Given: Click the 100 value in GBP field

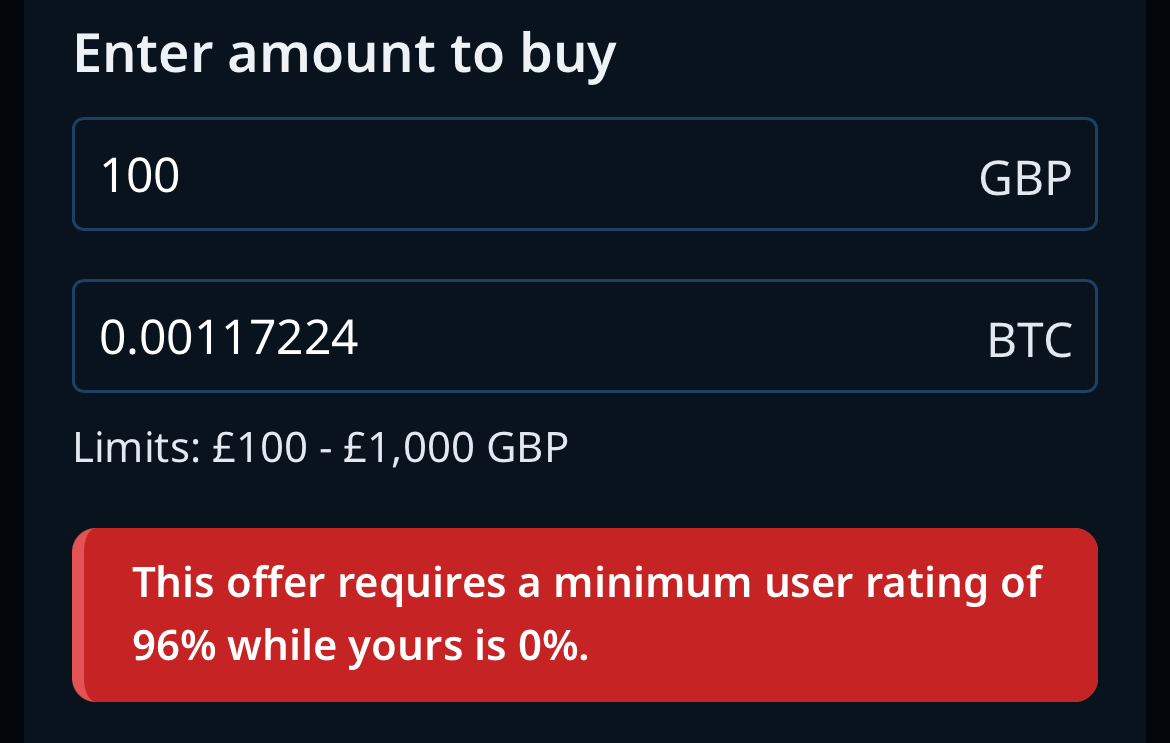Looking at the screenshot, I should 140,176.
